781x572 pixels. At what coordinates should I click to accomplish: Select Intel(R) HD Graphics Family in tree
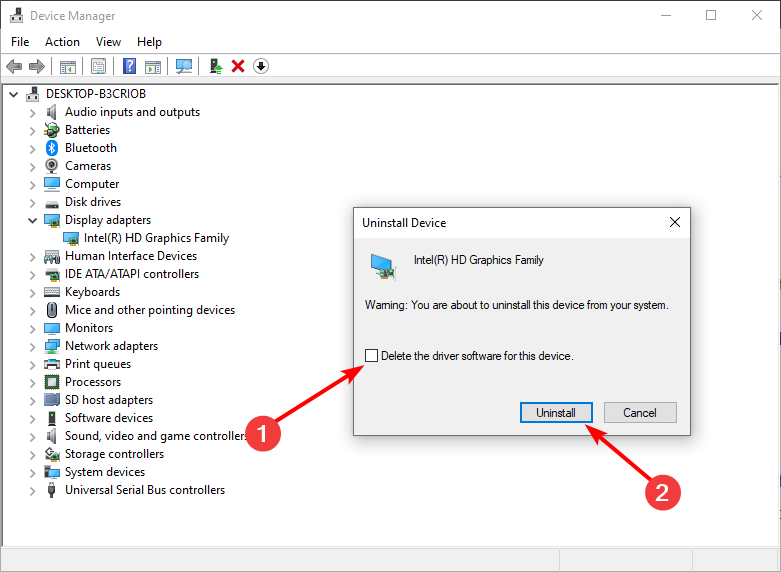[x=156, y=238]
